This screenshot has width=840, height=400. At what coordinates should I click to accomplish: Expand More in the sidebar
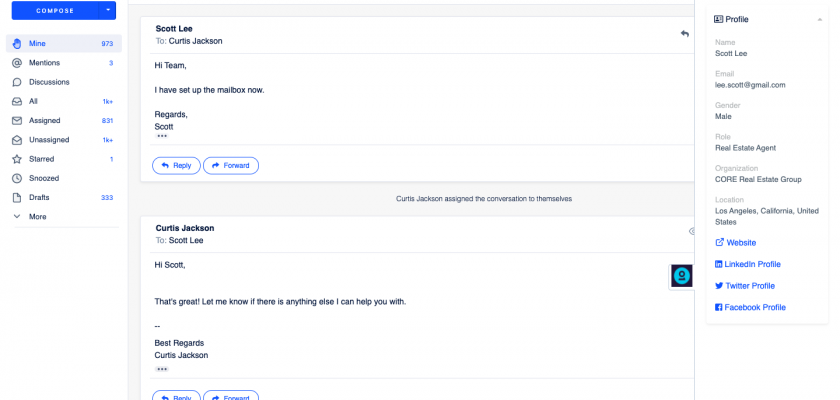click(37, 216)
